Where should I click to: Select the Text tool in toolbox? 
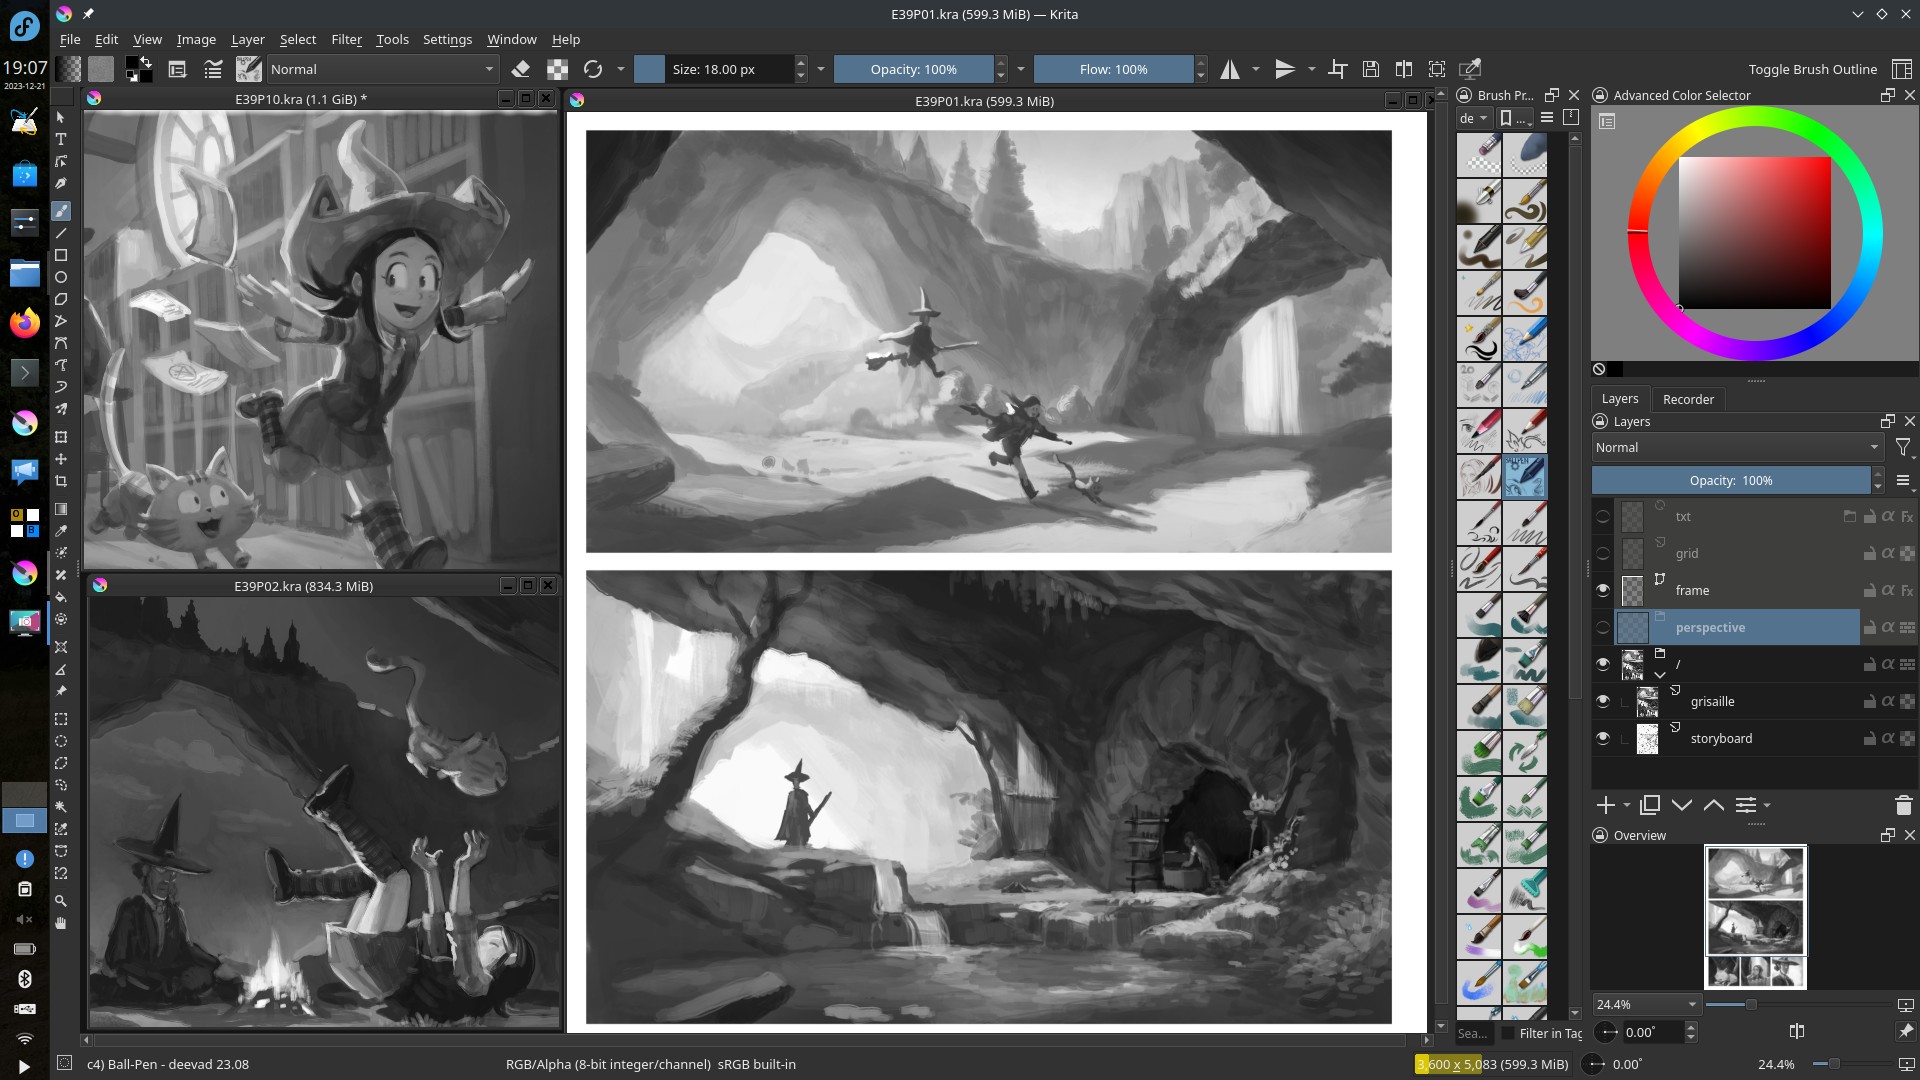point(61,139)
